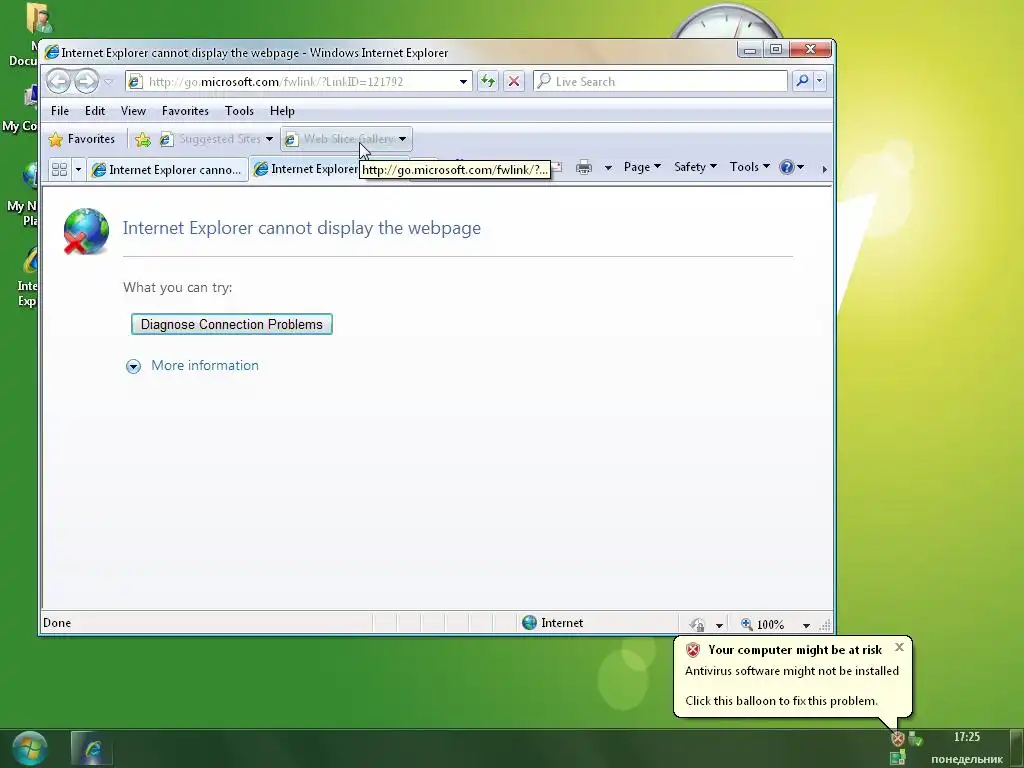The width and height of the screenshot is (1024, 768).
Task: Click the Suggested Sites page icon
Action: coord(167,139)
